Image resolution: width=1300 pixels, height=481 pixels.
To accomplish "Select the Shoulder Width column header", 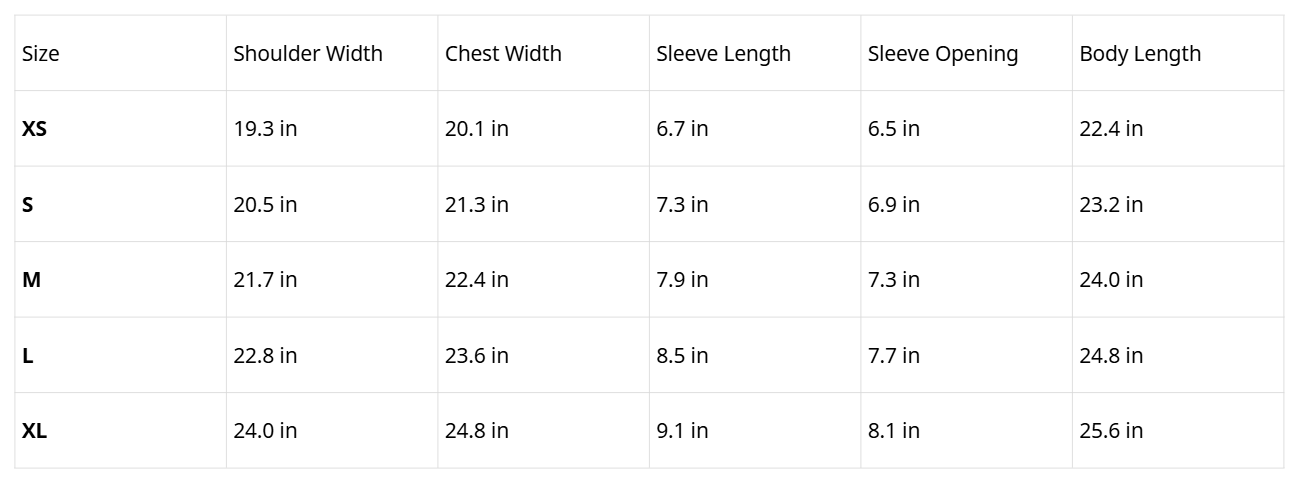I will click(x=308, y=54).
